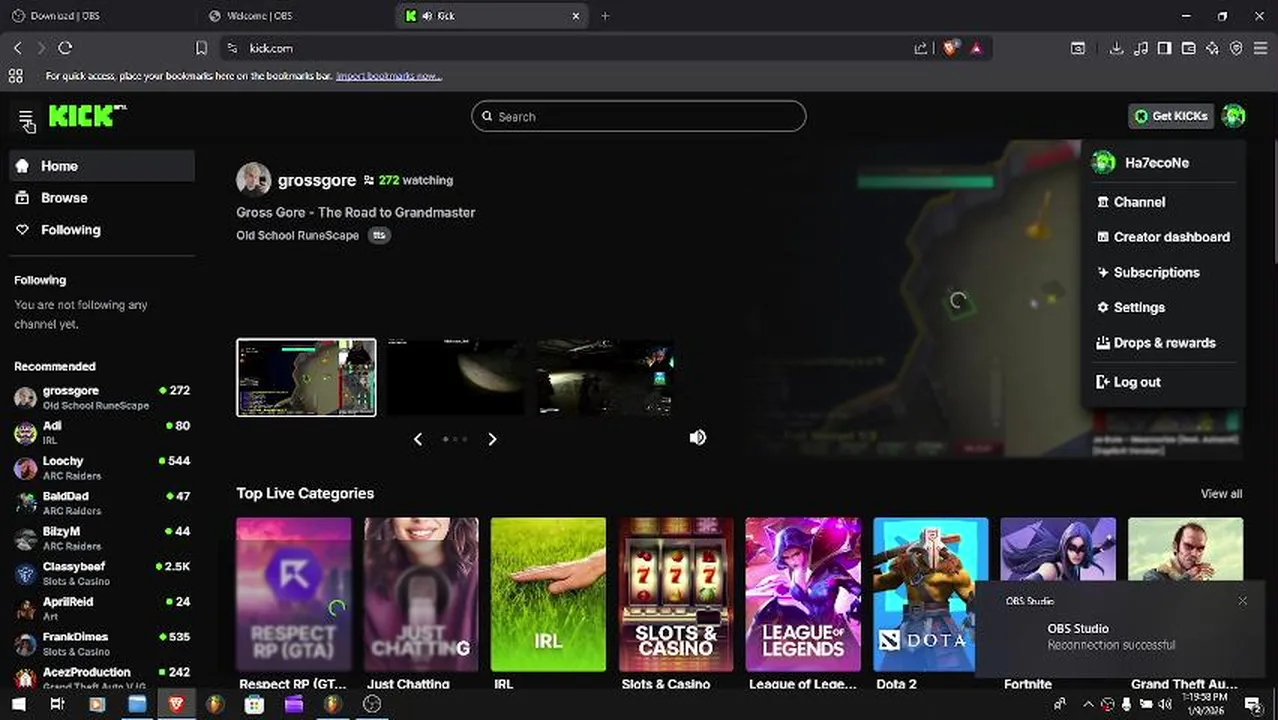The height and width of the screenshot is (720, 1278).
Task: Collapse the Kick sidebar with the hamburger icon
Action: (26, 118)
